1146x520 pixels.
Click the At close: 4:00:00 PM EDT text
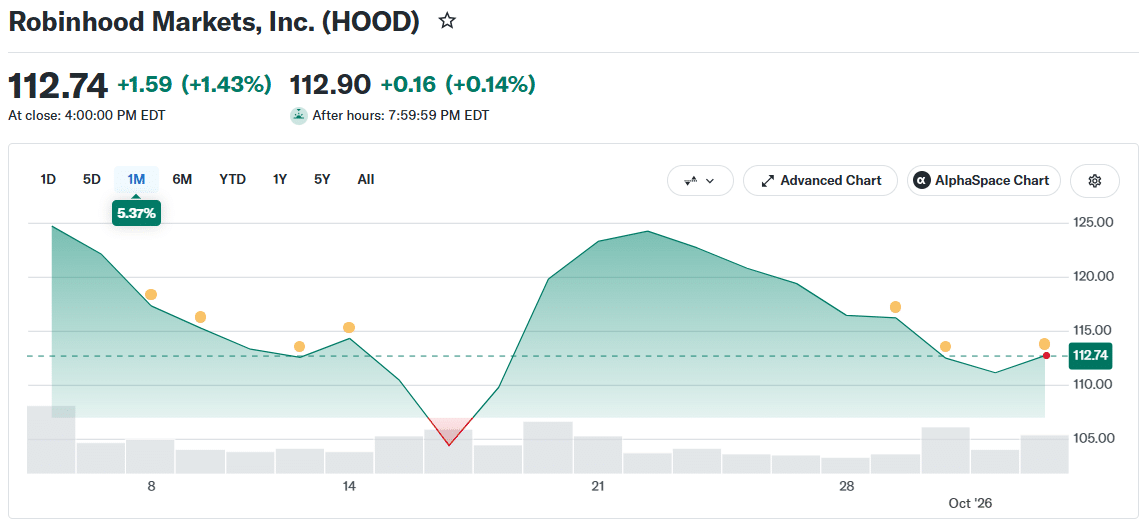[x=86, y=116]
